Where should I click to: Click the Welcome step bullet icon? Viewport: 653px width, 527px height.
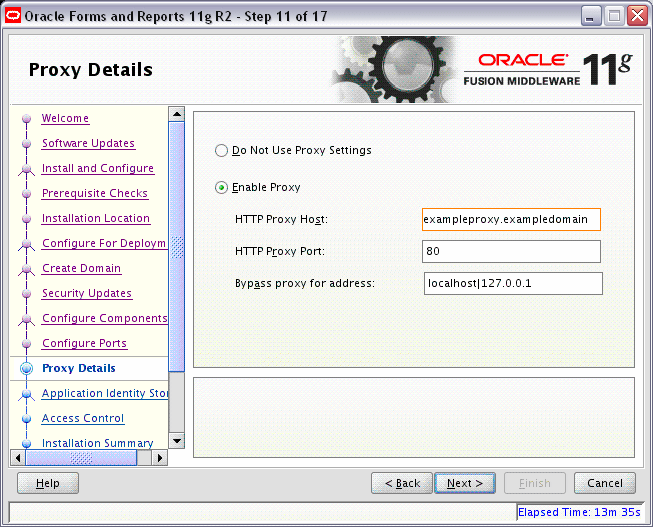[x=27, y=119]
